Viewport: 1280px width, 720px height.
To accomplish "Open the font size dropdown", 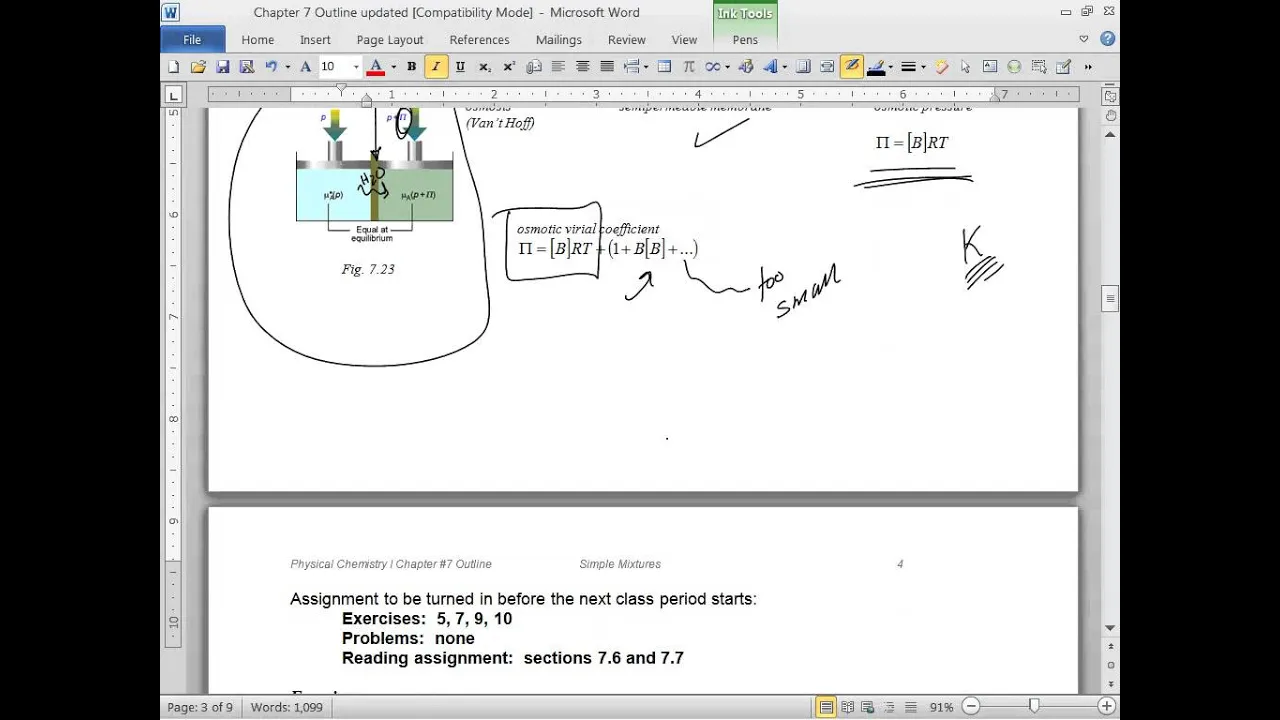I will 356,67.
